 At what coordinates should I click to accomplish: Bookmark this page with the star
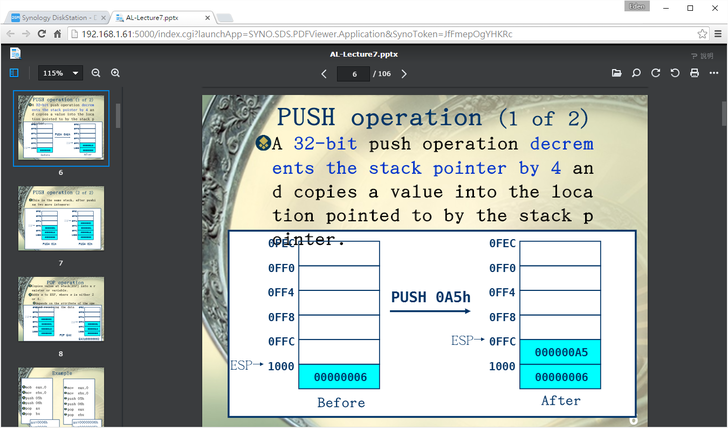(703, 33)
